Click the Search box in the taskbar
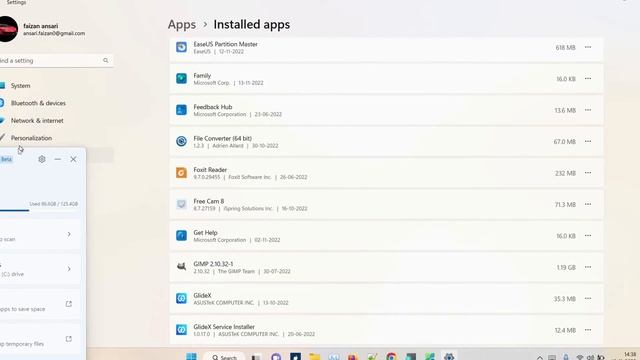 [224, 357]
